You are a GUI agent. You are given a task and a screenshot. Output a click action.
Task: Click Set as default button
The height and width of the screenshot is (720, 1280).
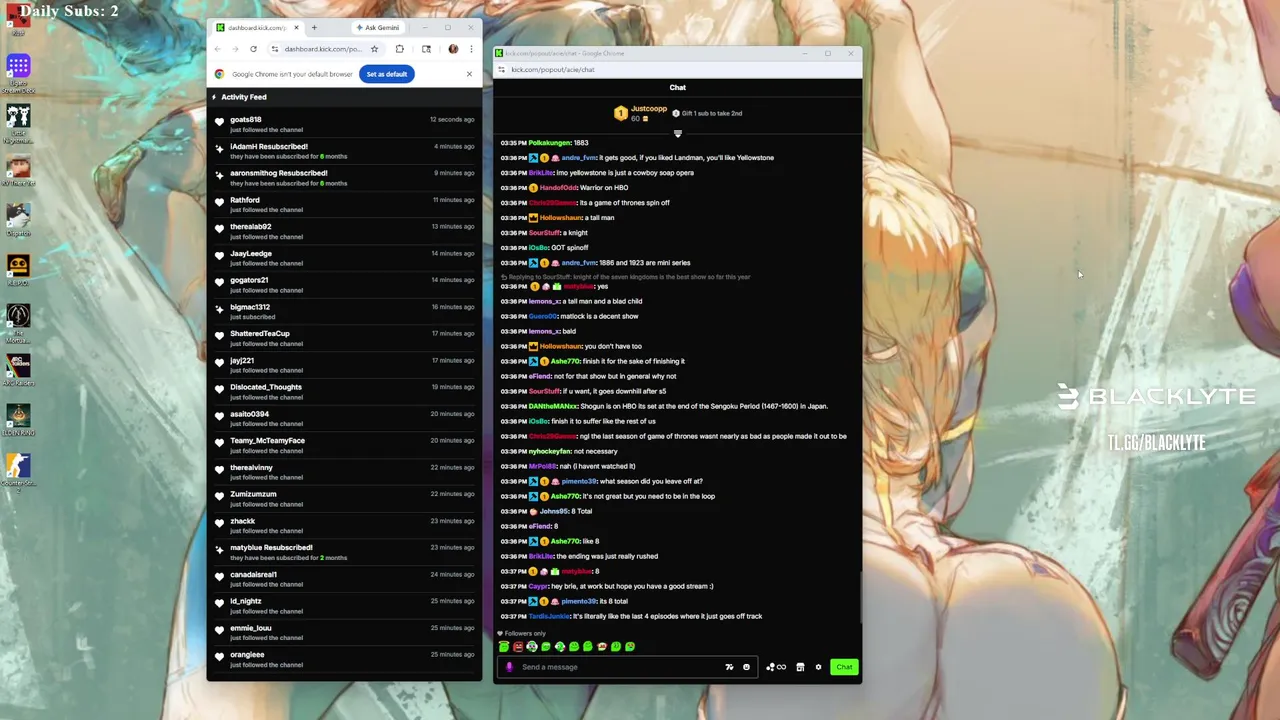386,74
